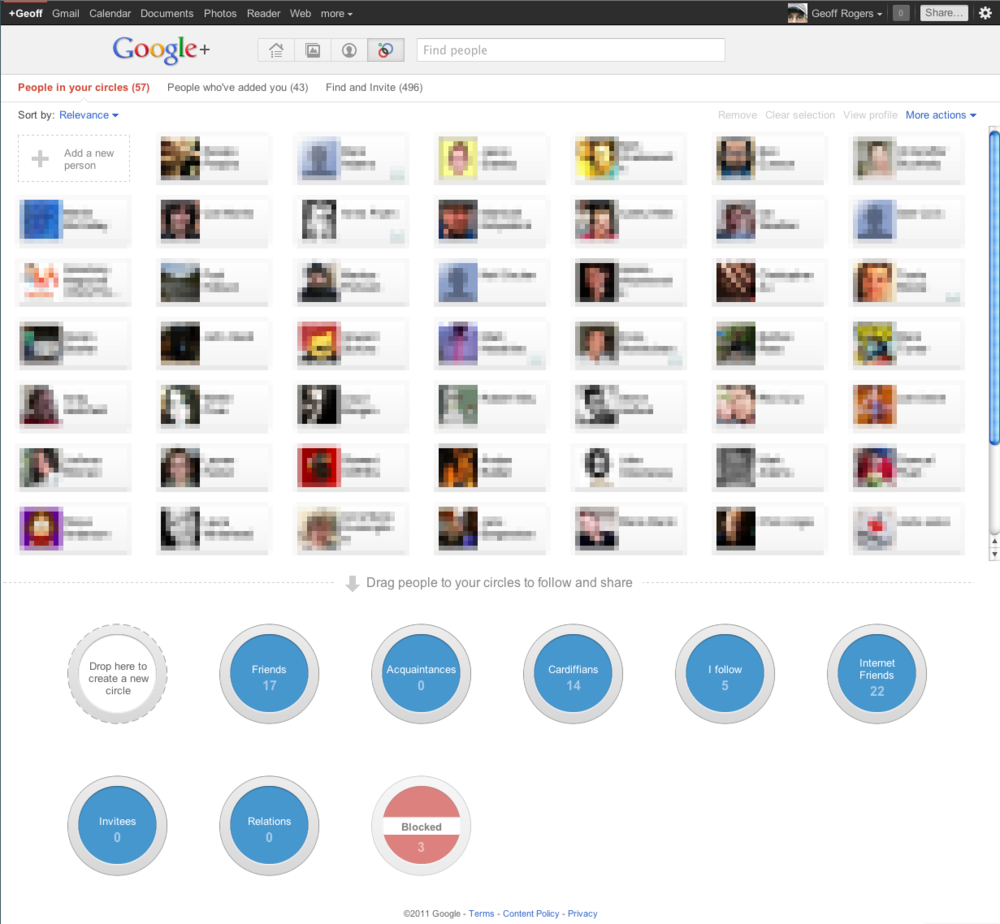Select the Blocked circle
Image resolution: width=1000 pixels, height=924 pixels.
(421, 826)
